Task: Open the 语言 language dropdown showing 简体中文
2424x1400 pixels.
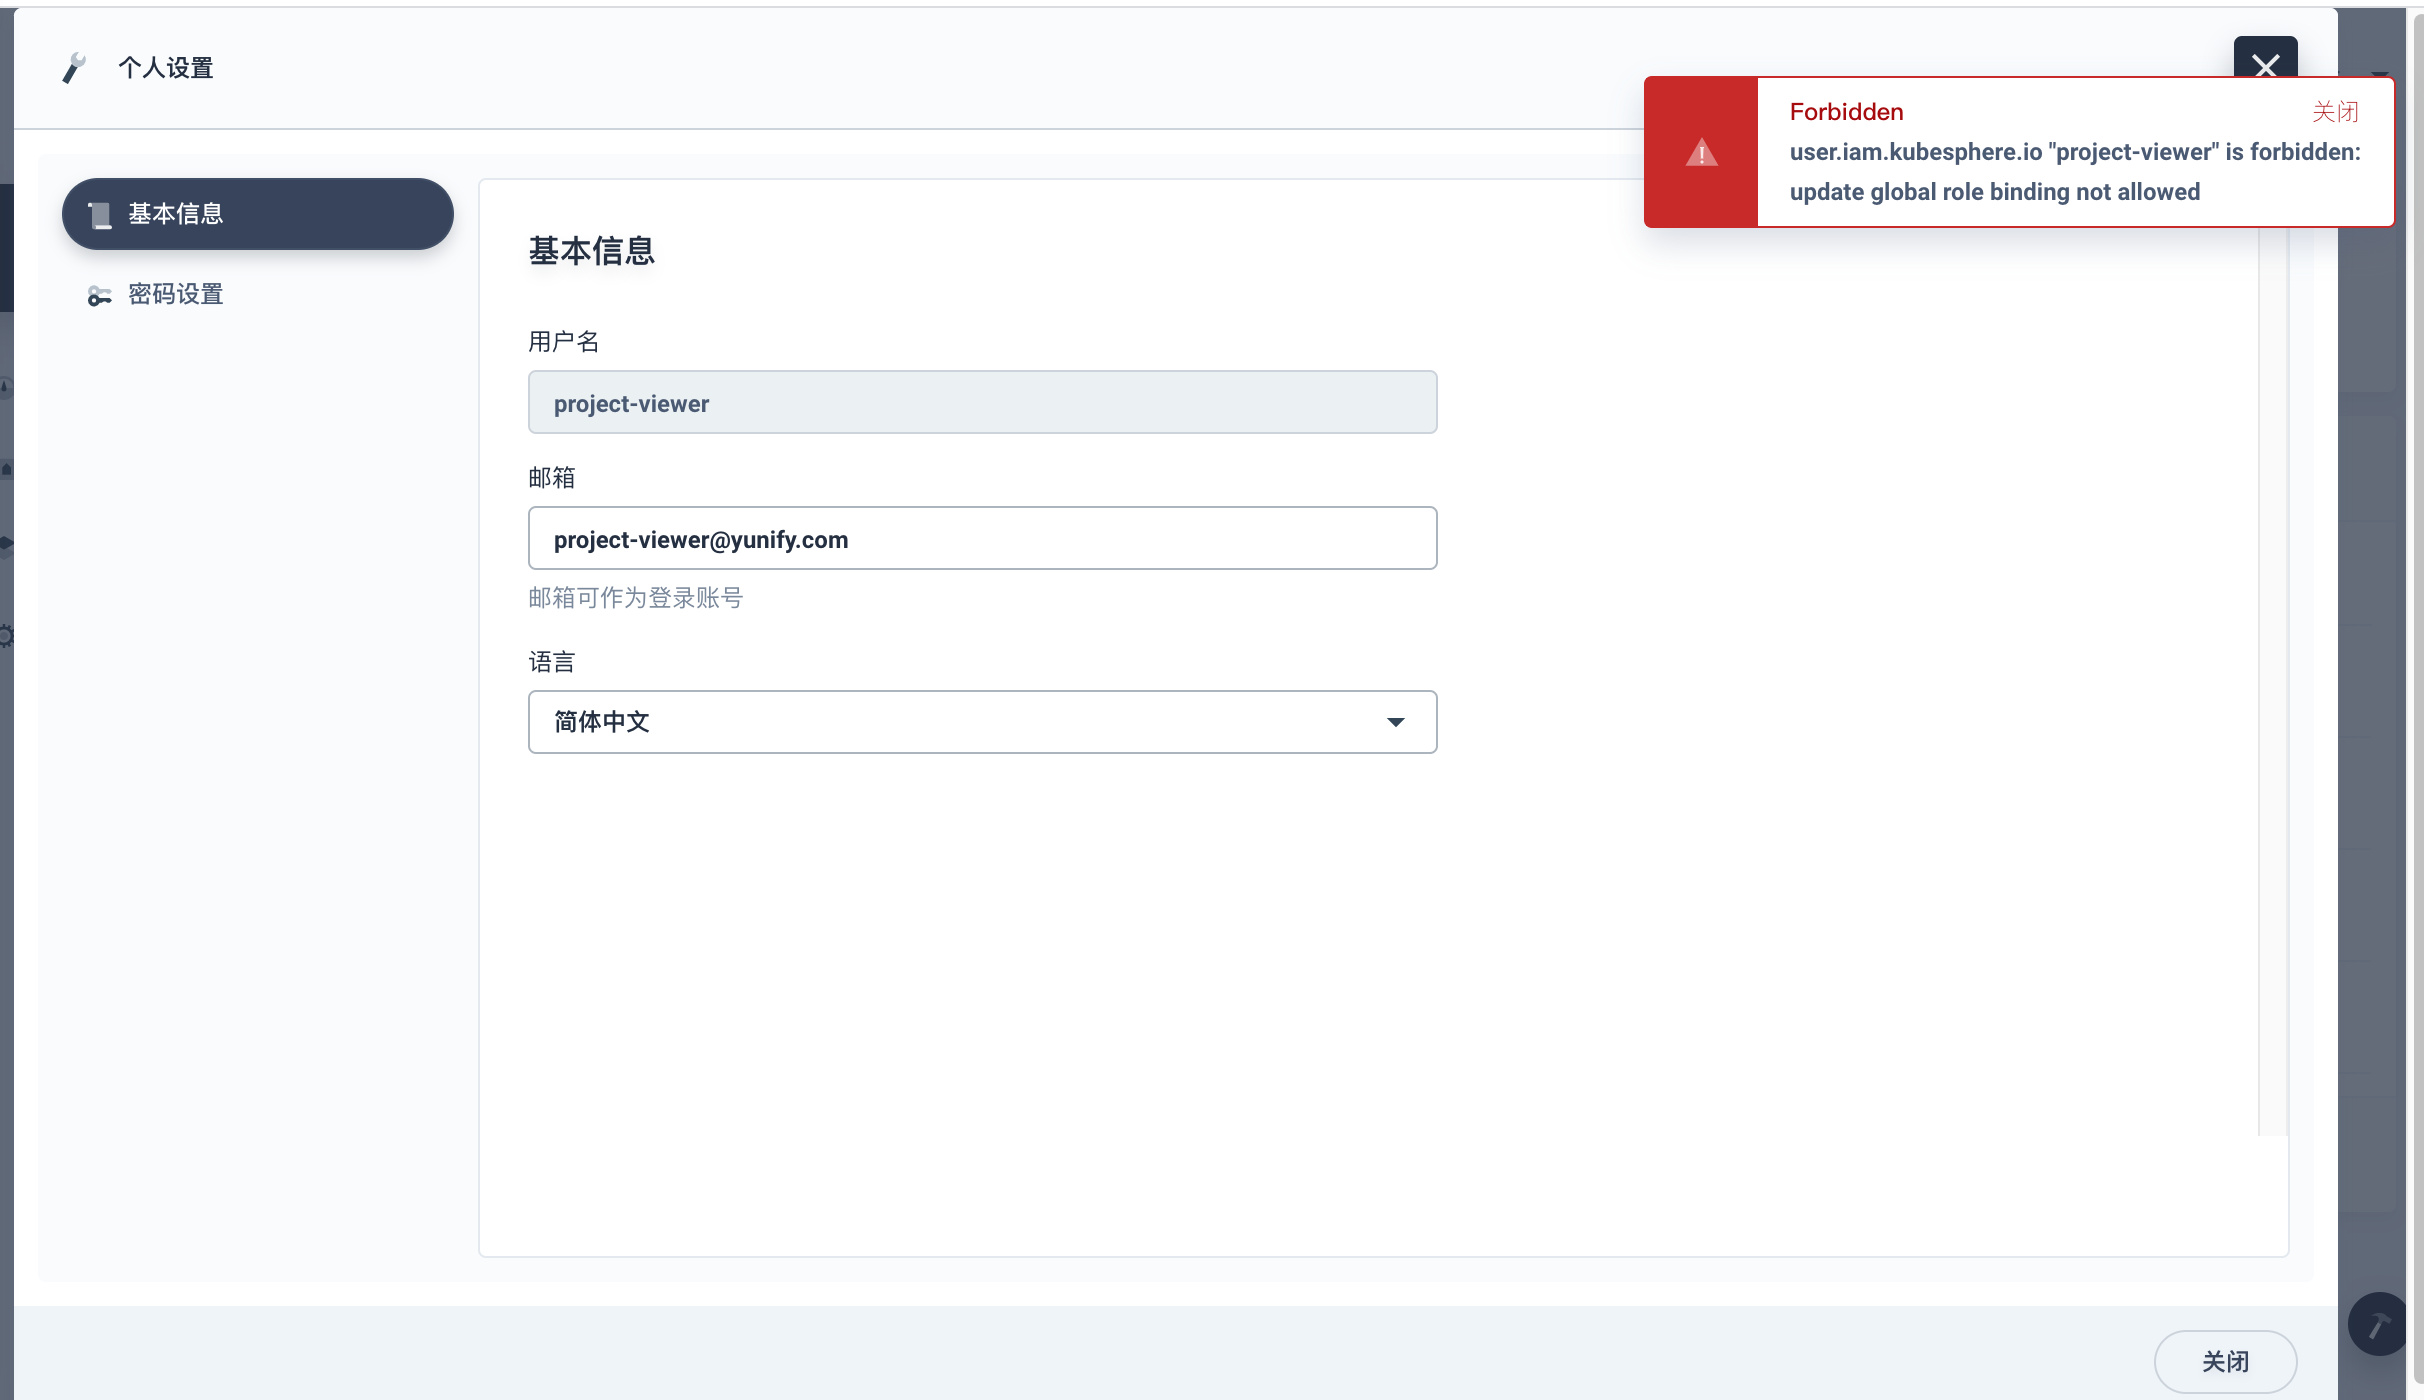Action: click(980, 722)
